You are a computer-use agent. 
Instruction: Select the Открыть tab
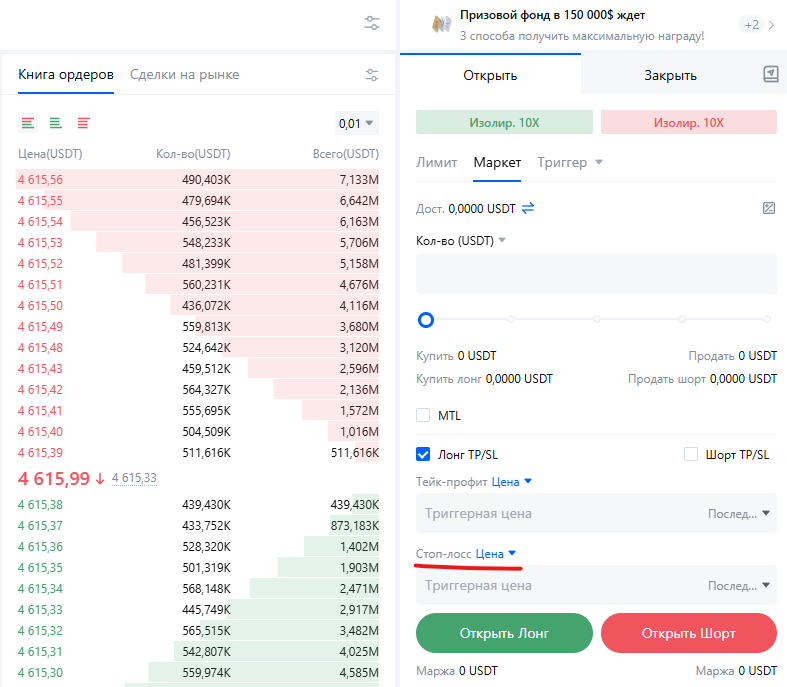(490, 75)
